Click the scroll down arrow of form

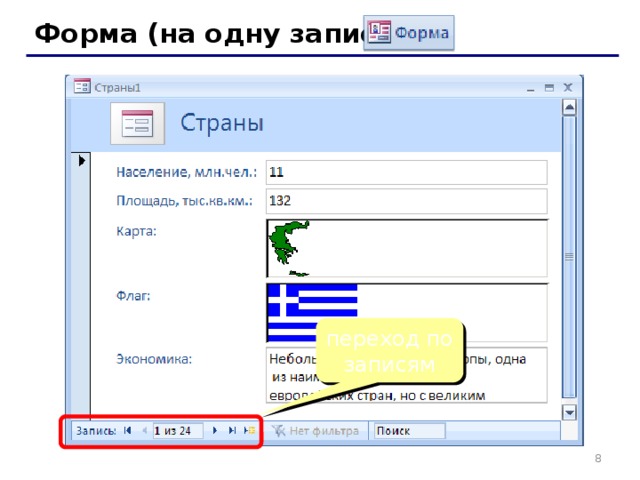pos(569,412)
